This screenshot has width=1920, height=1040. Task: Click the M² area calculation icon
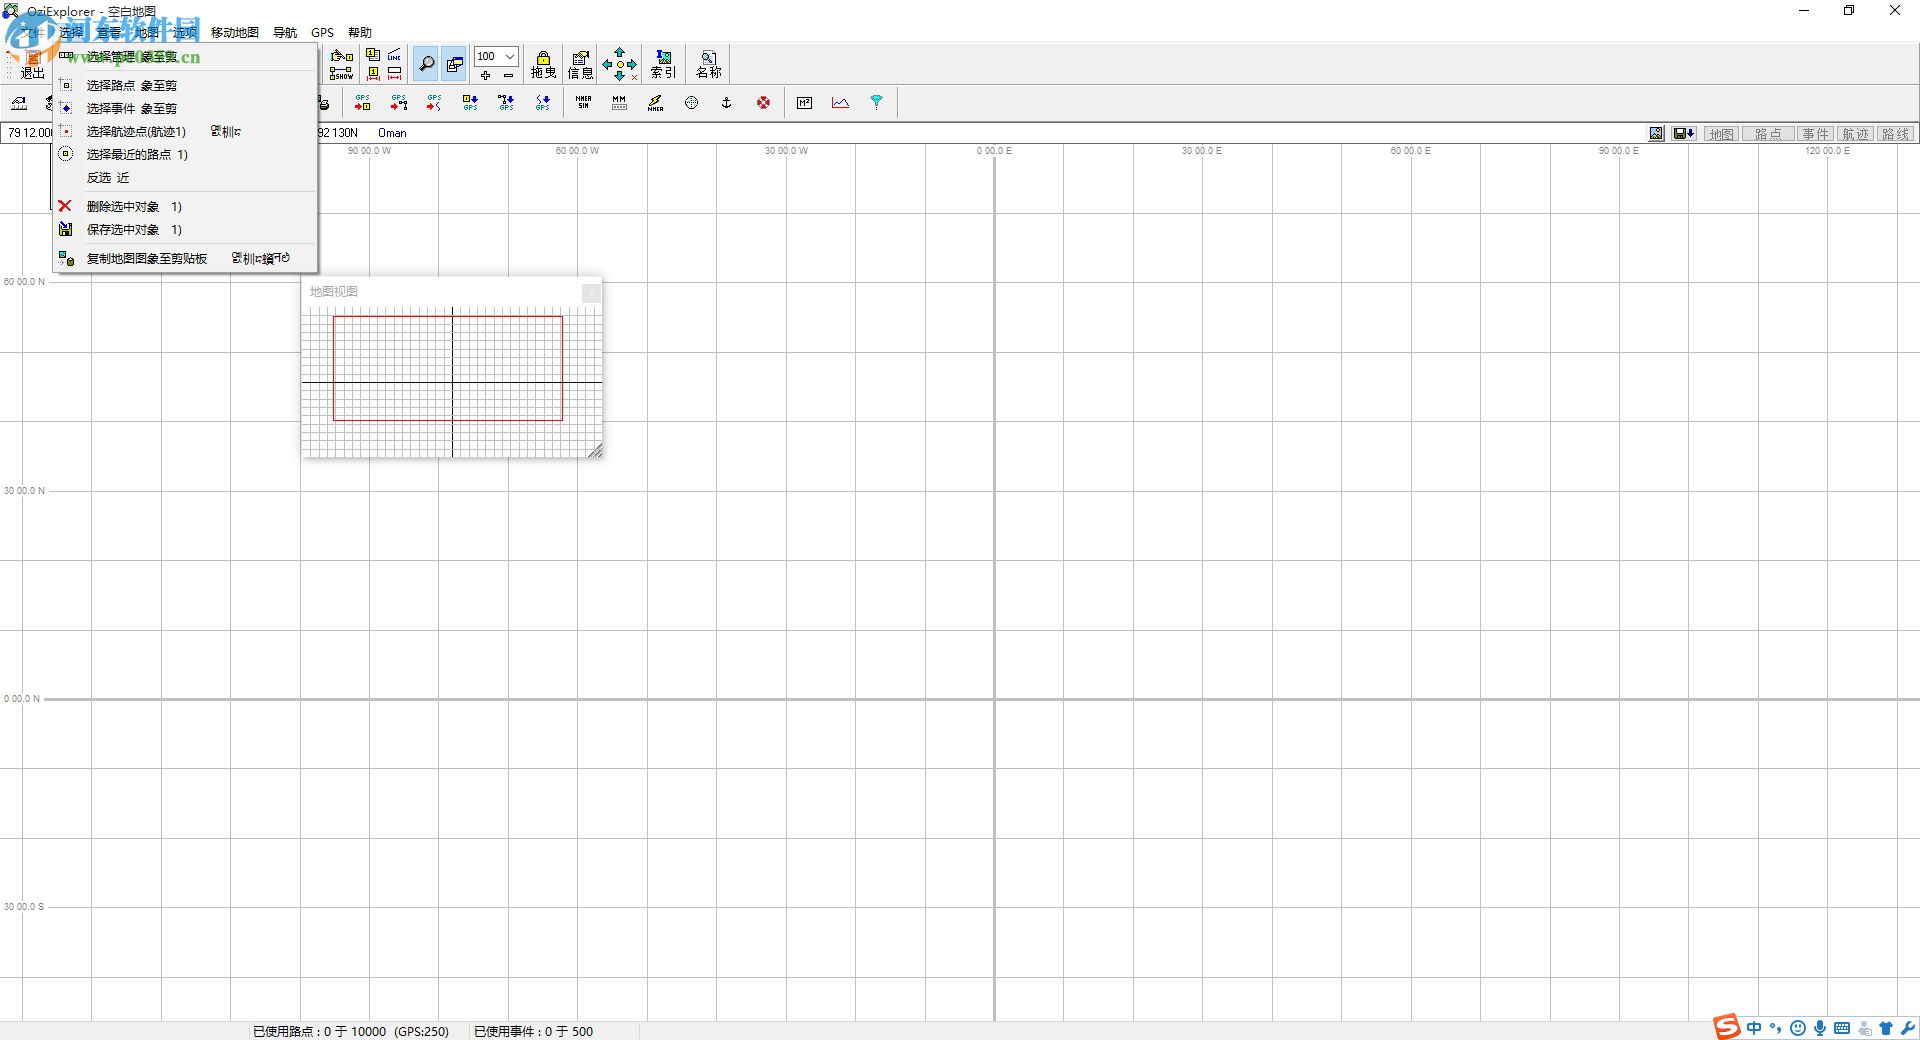(804, 102)
